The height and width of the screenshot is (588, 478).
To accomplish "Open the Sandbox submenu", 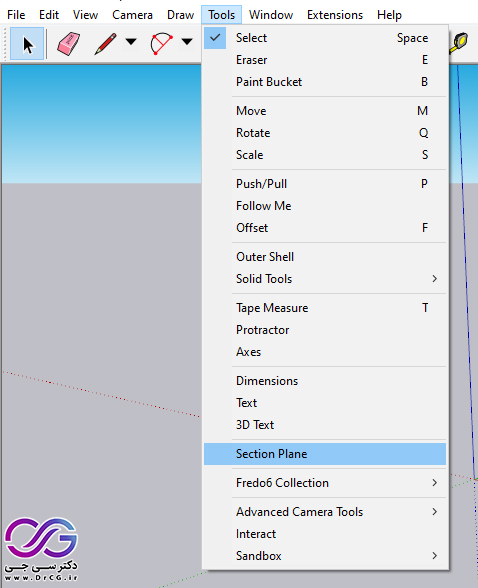I will point(325,556).
